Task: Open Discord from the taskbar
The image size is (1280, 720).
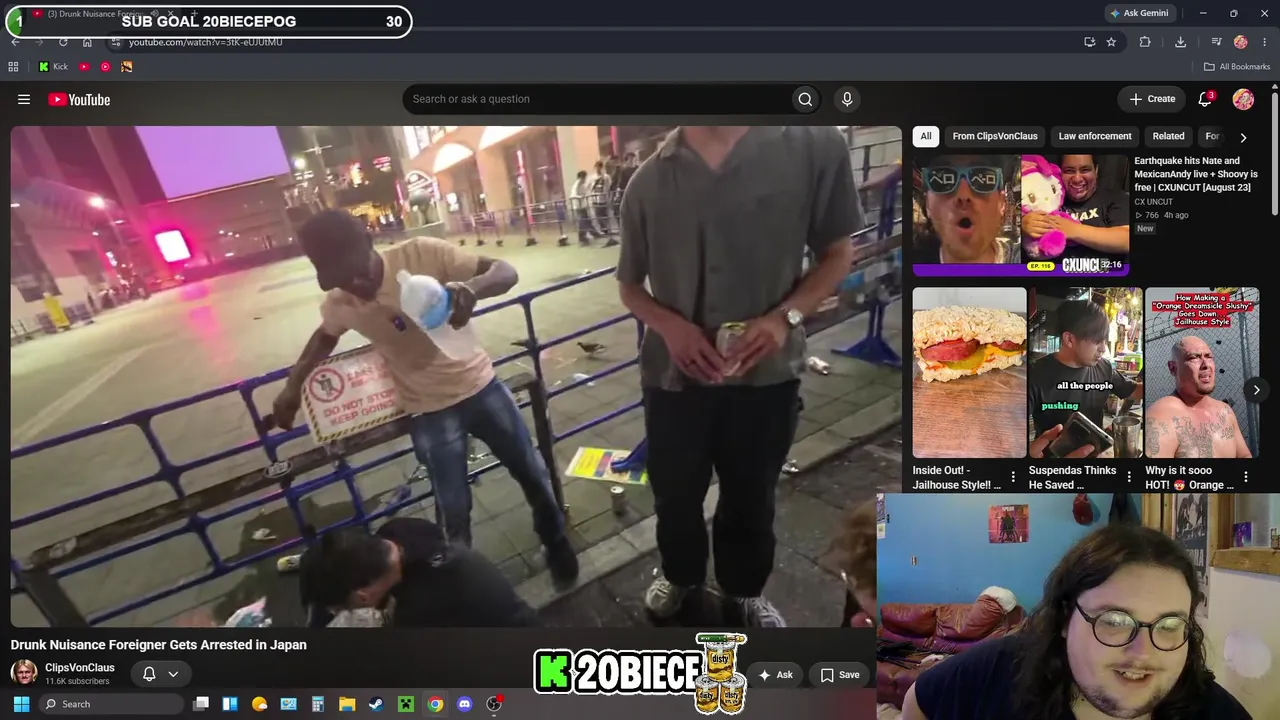Action: click(x=464, y=704)
